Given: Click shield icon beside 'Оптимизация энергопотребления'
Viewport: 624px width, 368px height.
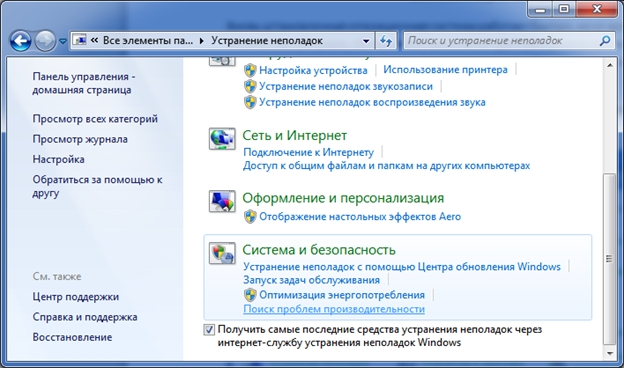Looking at the screenshot, I should click(x=250, y=295).
